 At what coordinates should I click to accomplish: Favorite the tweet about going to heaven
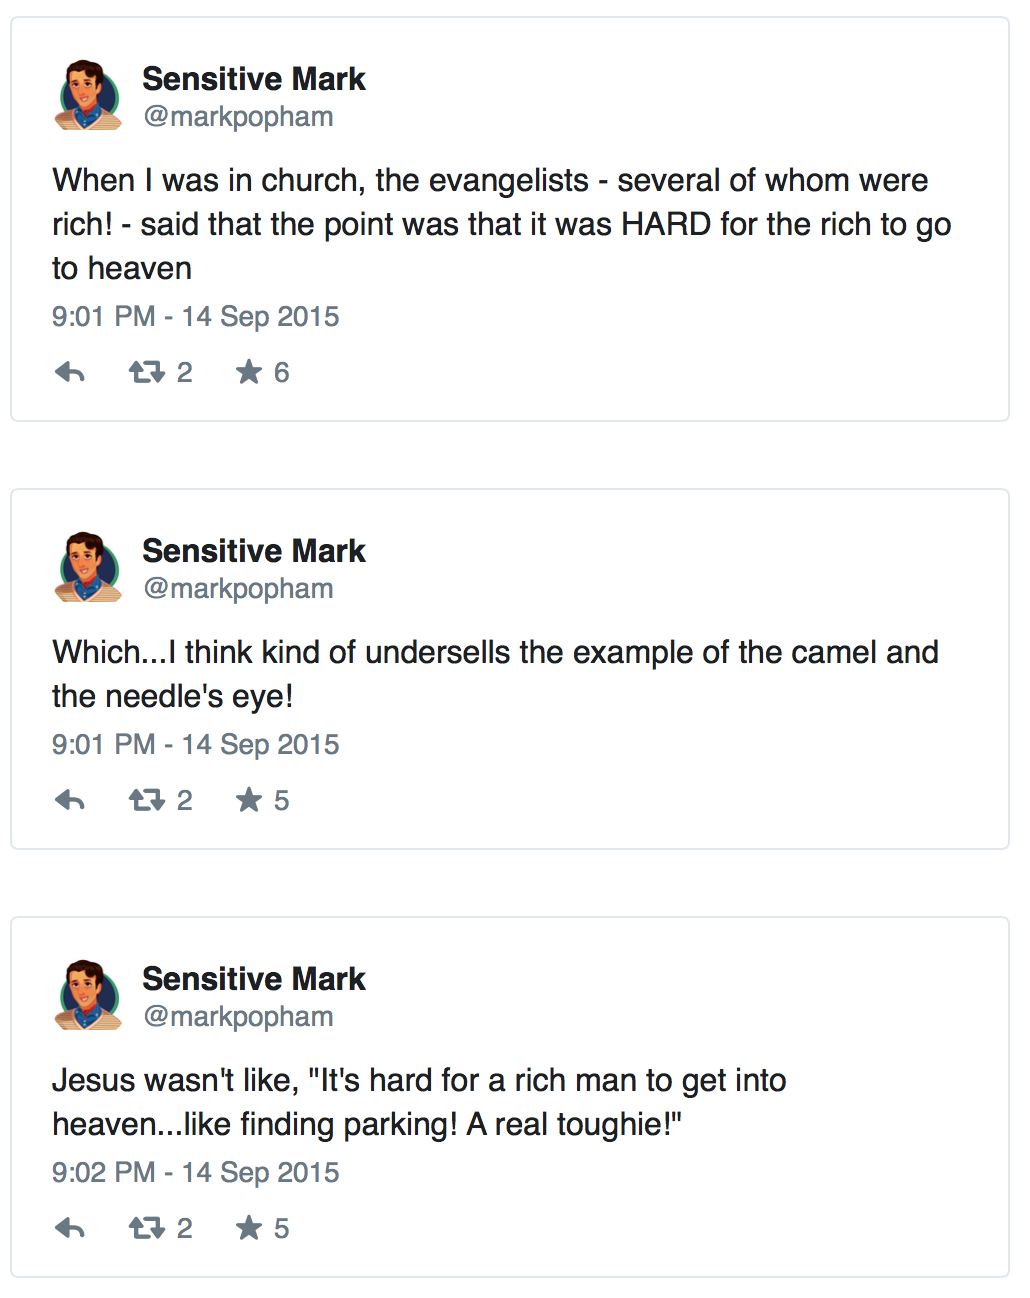coord(249,373)
